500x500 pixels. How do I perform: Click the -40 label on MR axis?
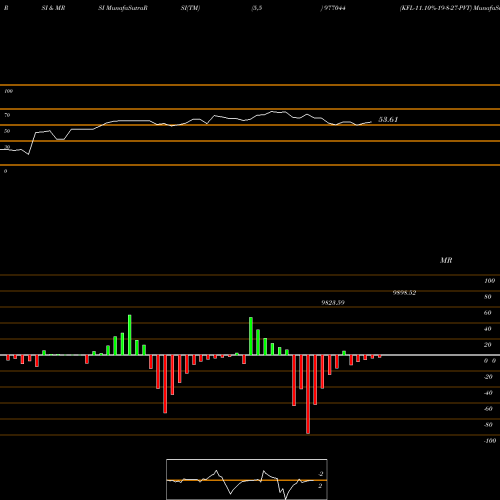[x=488, y=393]
